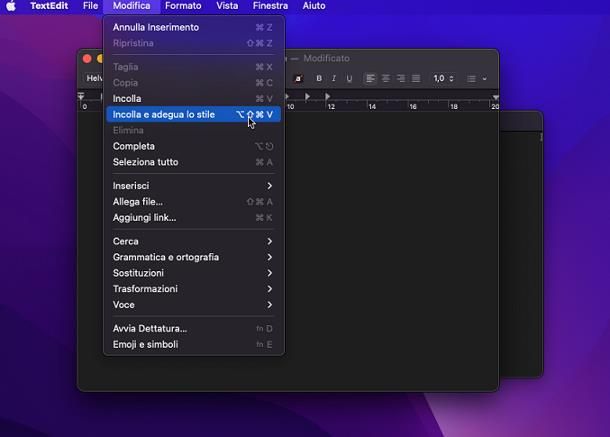
Task: Open the list bullets and numbering dropdown
Action: (x=477, y=79)
